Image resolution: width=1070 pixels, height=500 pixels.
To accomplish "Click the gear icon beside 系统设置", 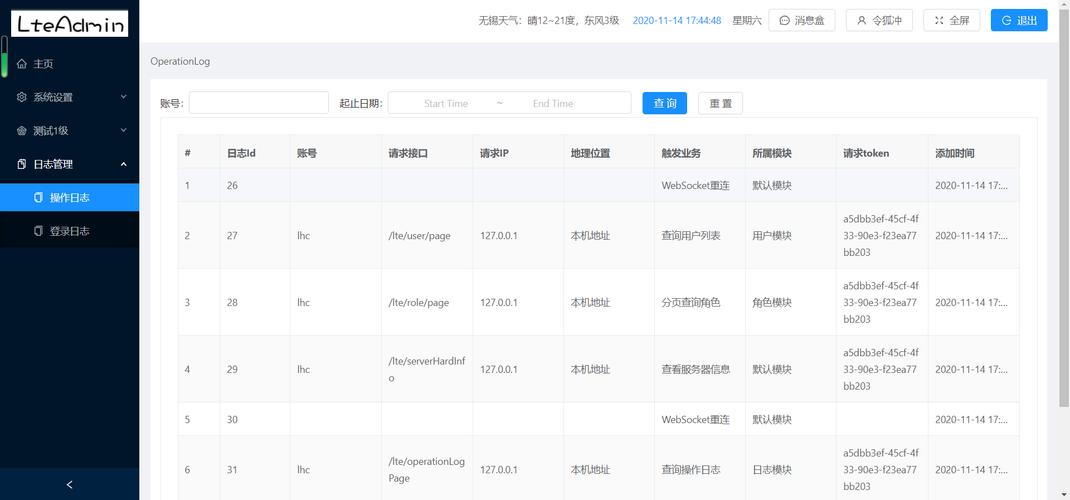I will pyautogui.click(x=22, y=97).
